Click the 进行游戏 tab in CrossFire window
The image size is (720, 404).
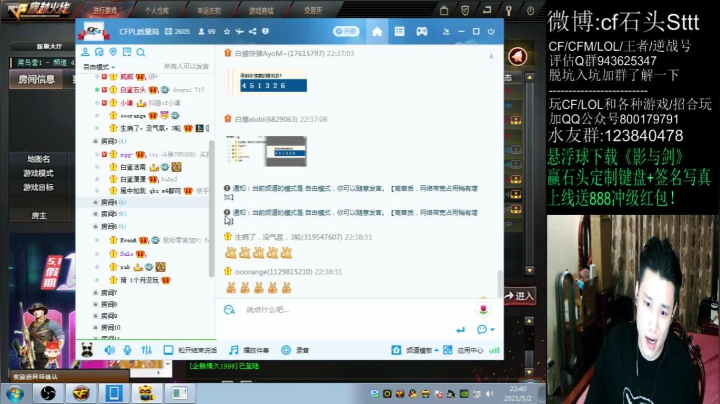click(x=105, y=10)
